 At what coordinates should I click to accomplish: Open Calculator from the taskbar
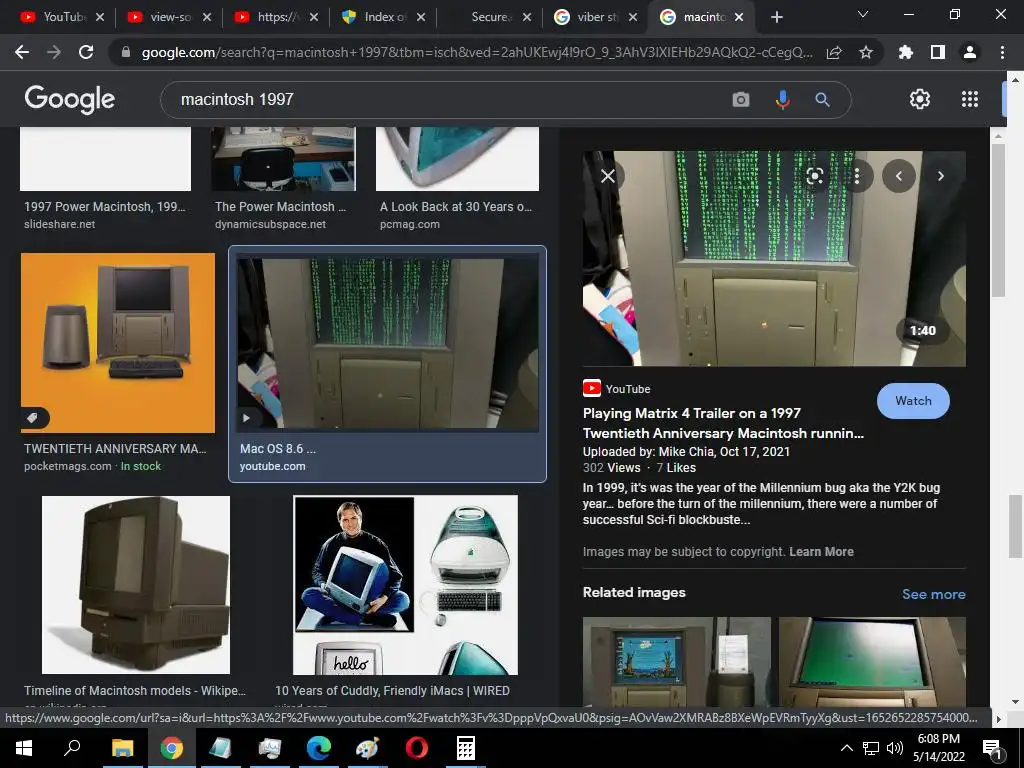click(x=466, y=748)
